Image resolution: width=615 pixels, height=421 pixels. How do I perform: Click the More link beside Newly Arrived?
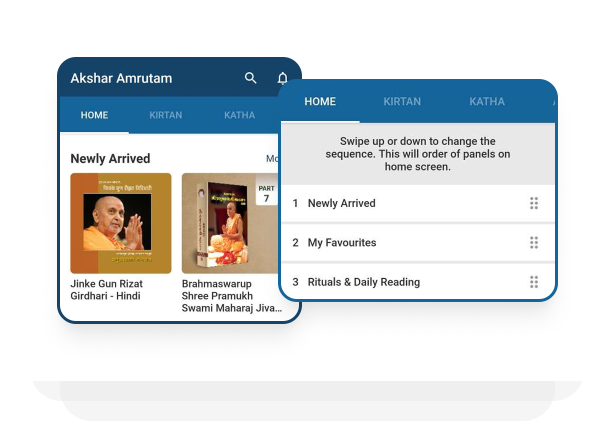[x=271, y=158]
